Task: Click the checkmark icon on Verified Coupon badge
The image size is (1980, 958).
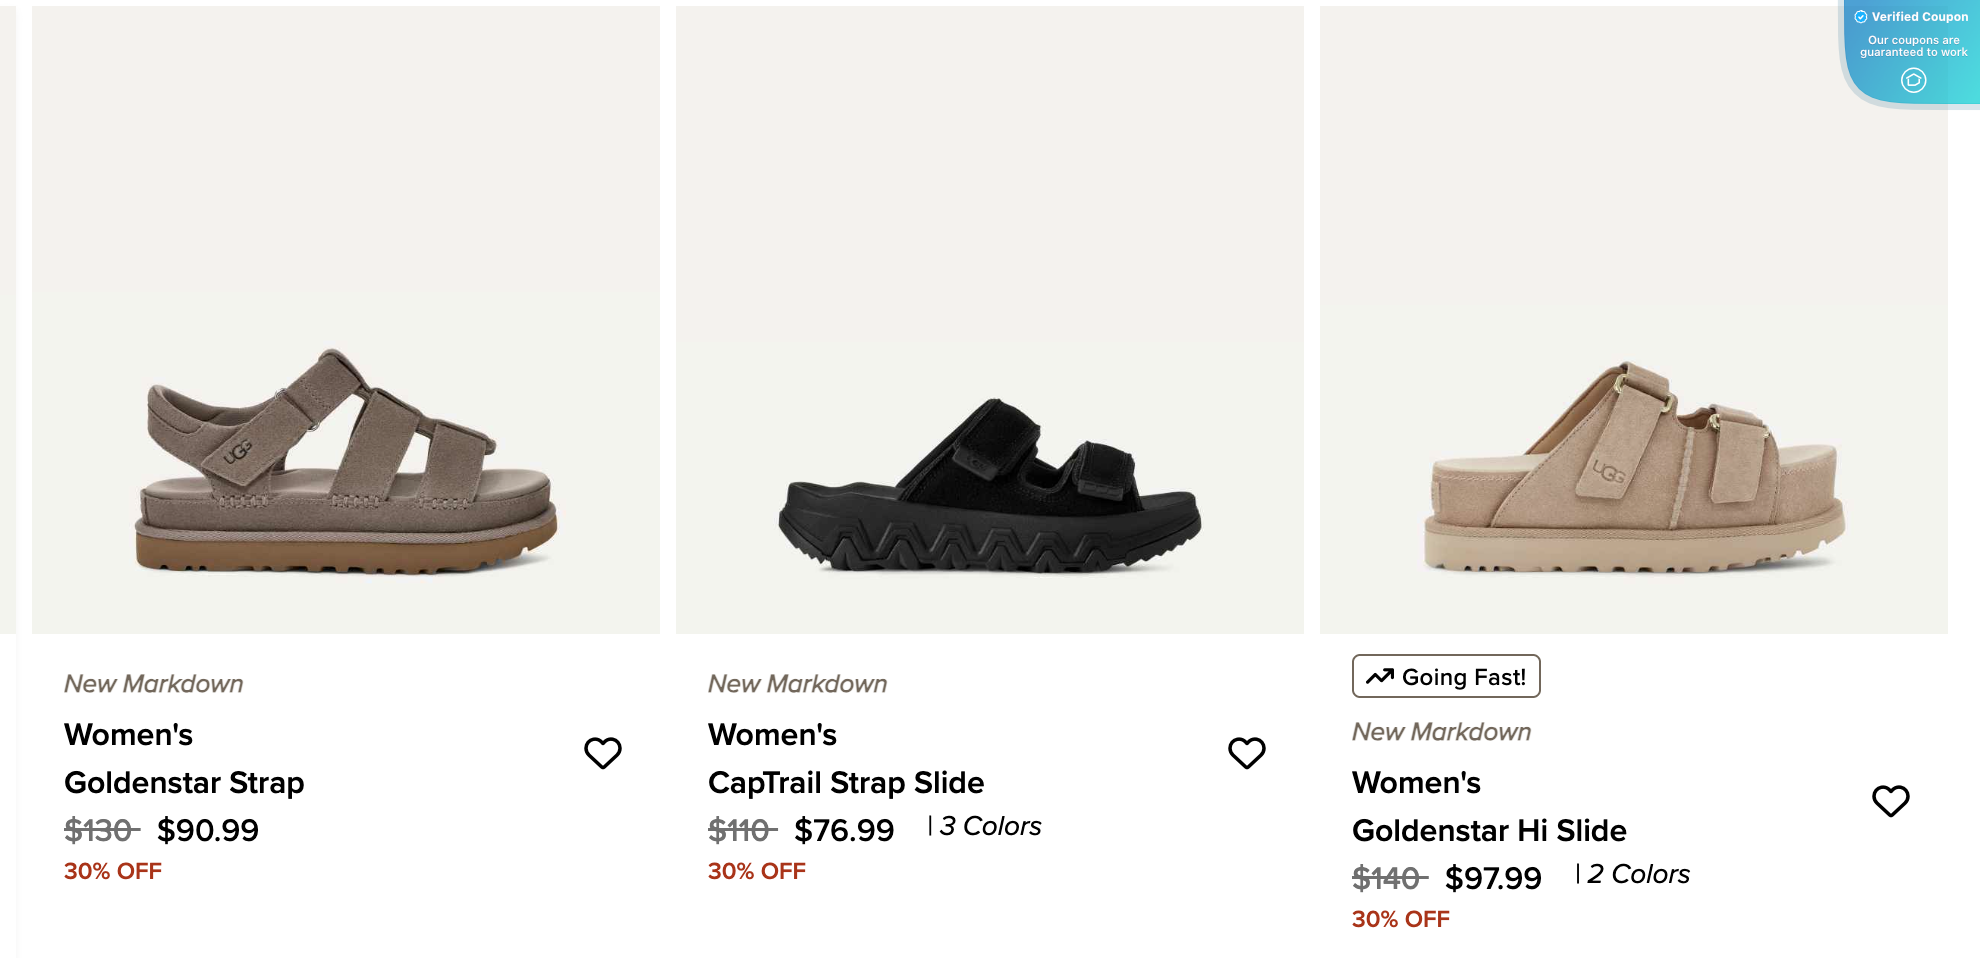Action: [x=1861, y=16]
